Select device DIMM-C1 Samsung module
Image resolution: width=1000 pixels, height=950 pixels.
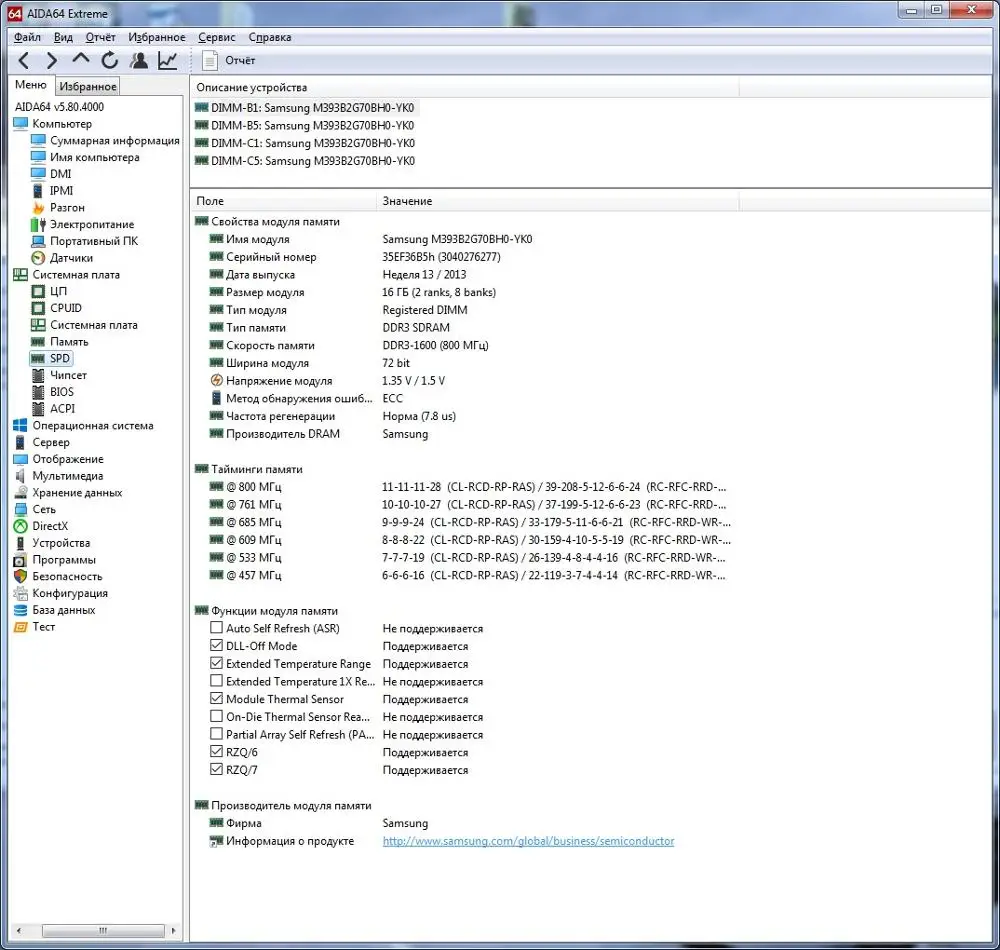pyautogui.click(x=305, y=143)
